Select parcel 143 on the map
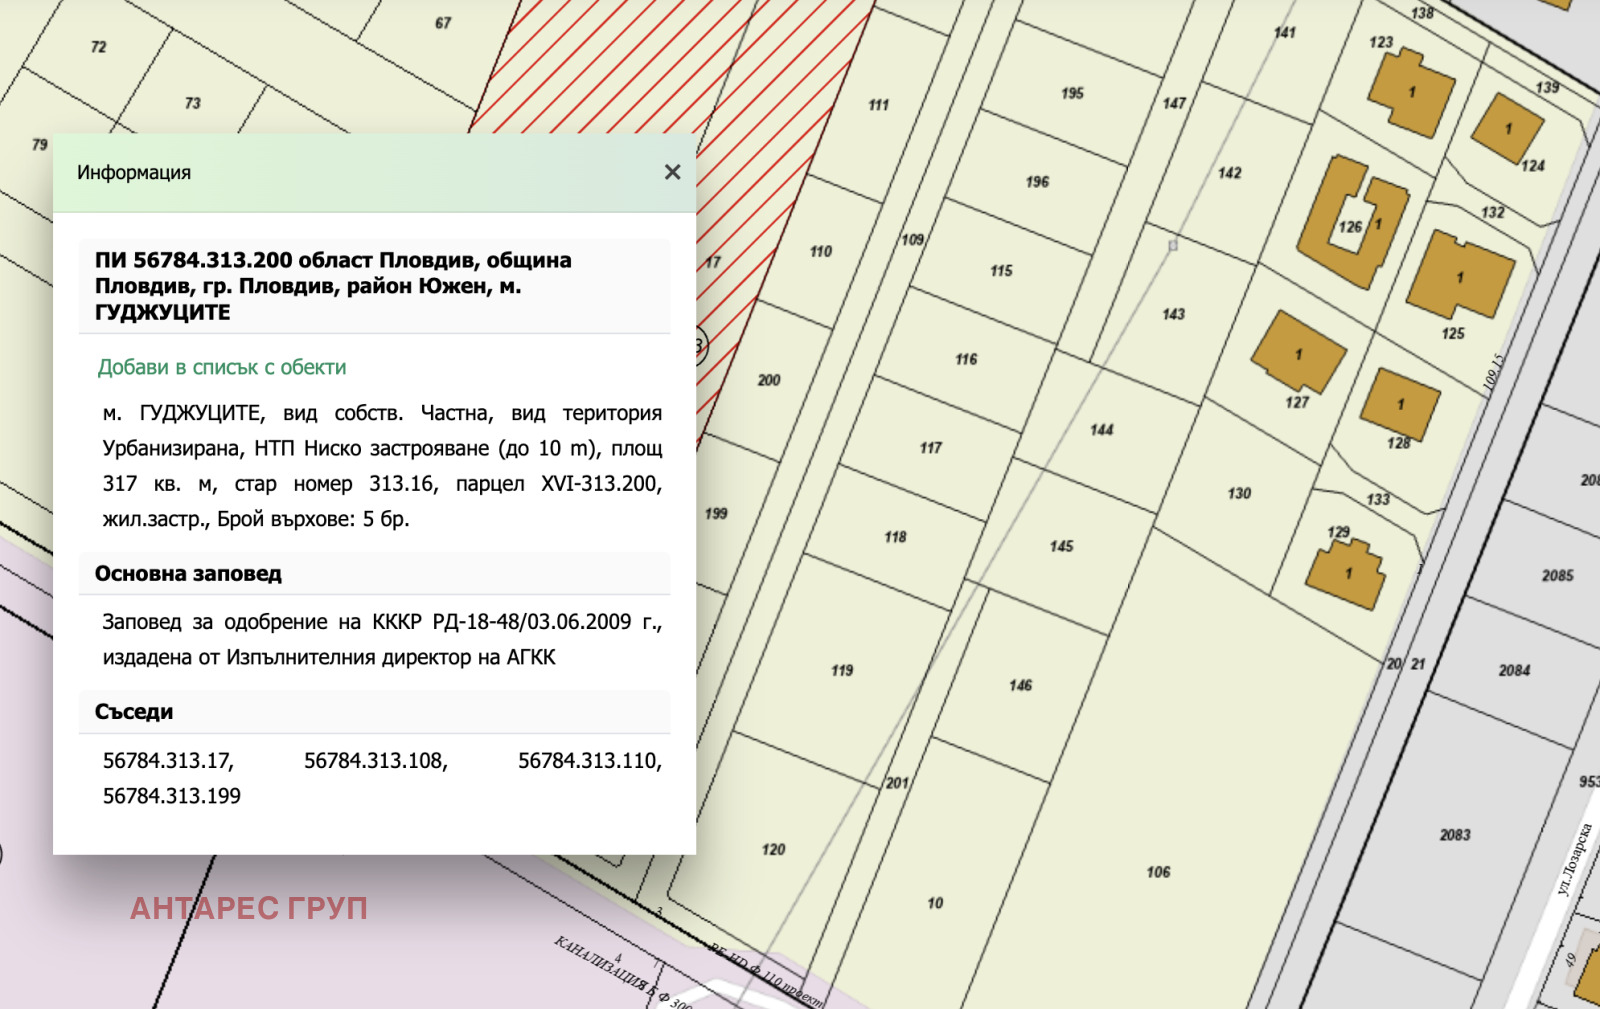The image size is (1600, 1009). click(x=1173, y=314)
